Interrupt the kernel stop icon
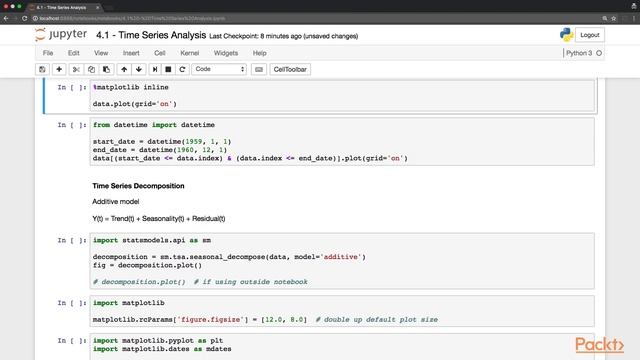Screen dimensions: 640x360 pyautogui.click(x=168, y=69)
